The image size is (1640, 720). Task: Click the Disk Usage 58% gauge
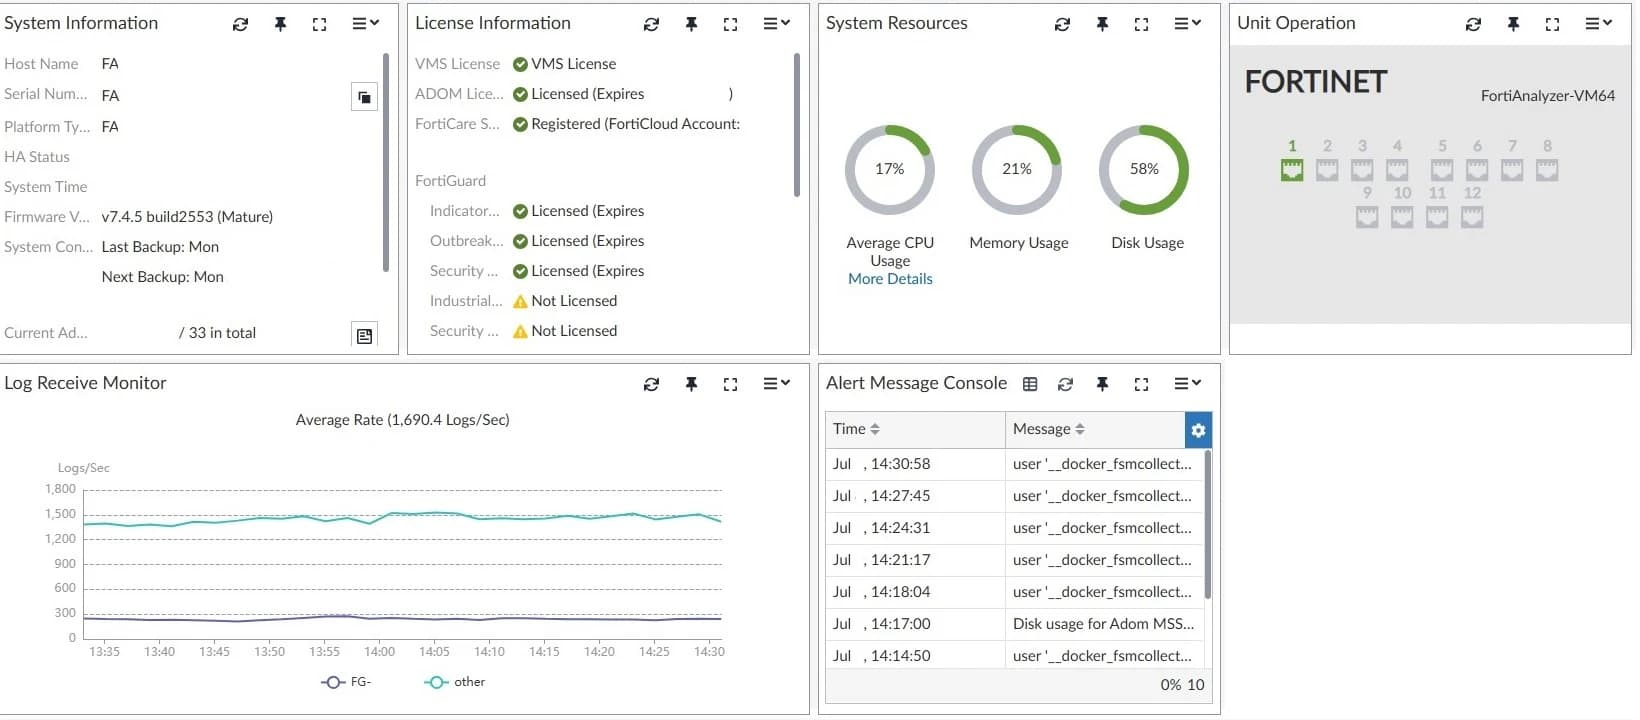[1144, 170]
